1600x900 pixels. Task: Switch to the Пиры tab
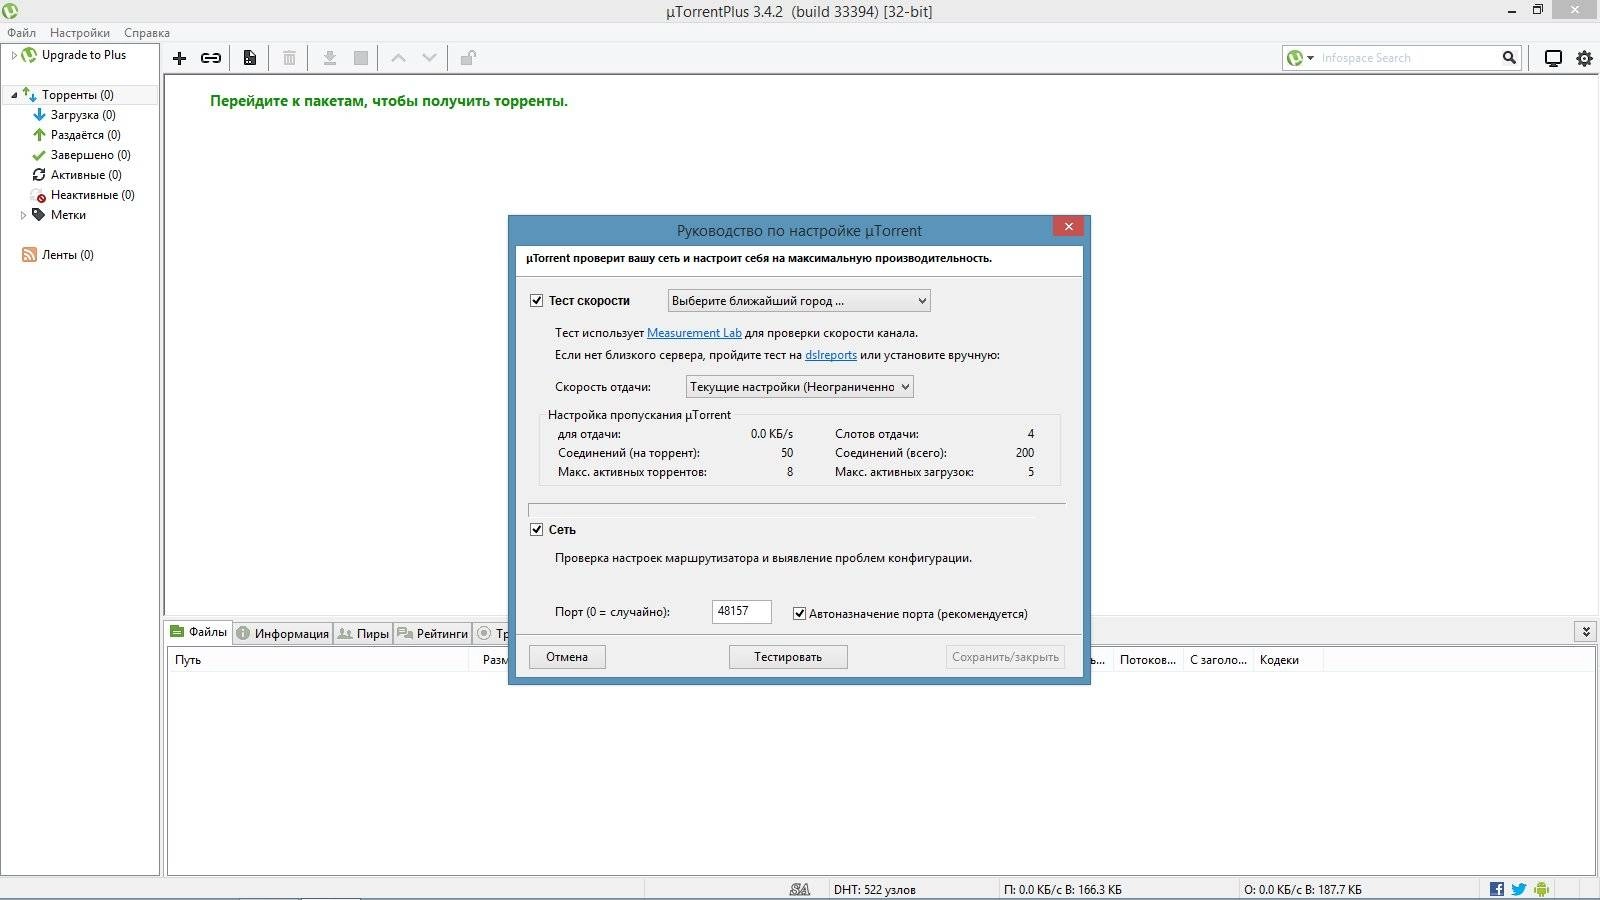click(x=364, y=633)
